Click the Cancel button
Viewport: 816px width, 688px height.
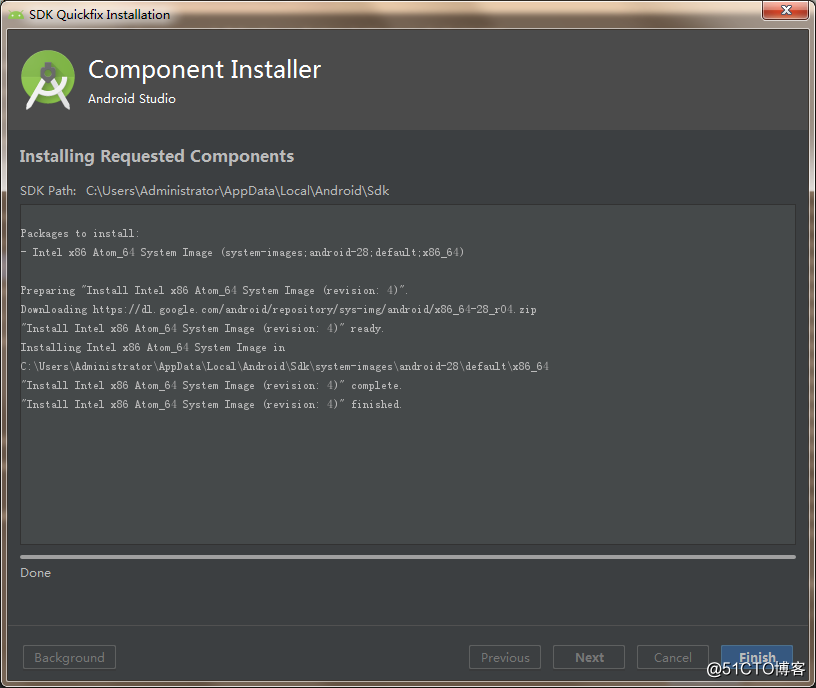(672, 657)
